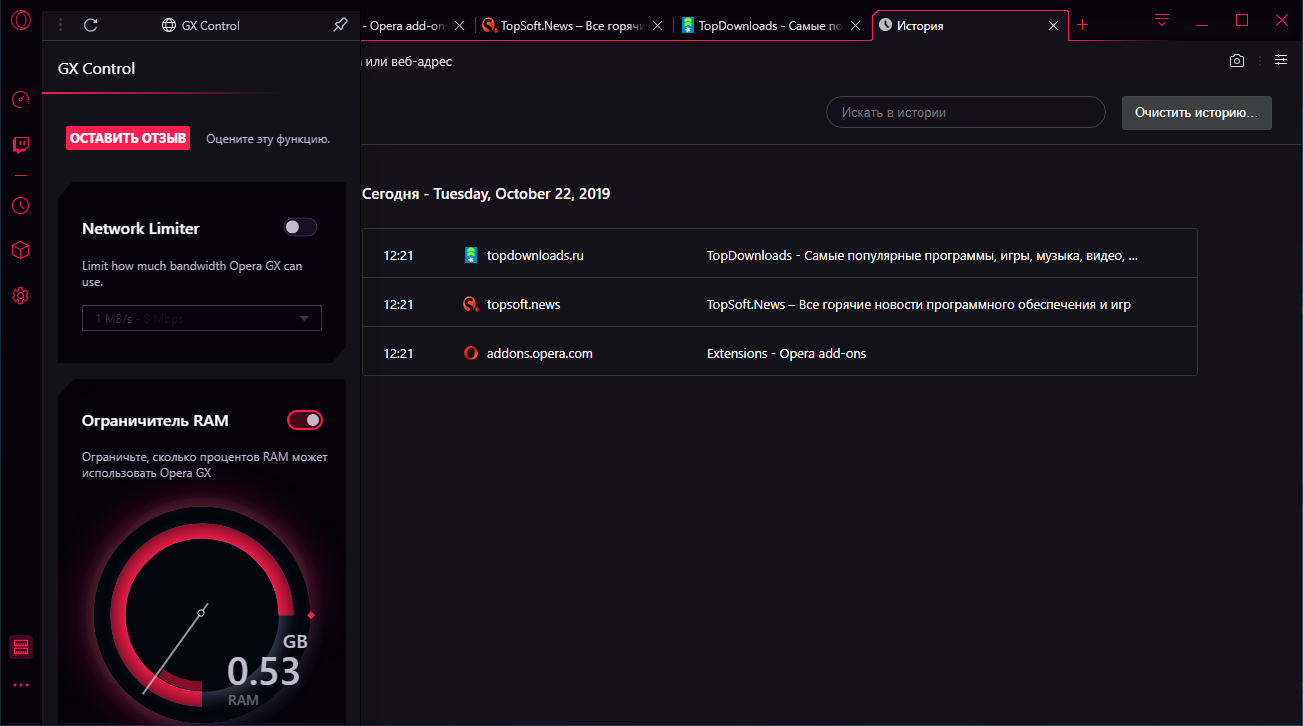Open the tab list menu icon
Image resolution: width=1303 pixels, height=726 pixels.
tap(1162, 20)
